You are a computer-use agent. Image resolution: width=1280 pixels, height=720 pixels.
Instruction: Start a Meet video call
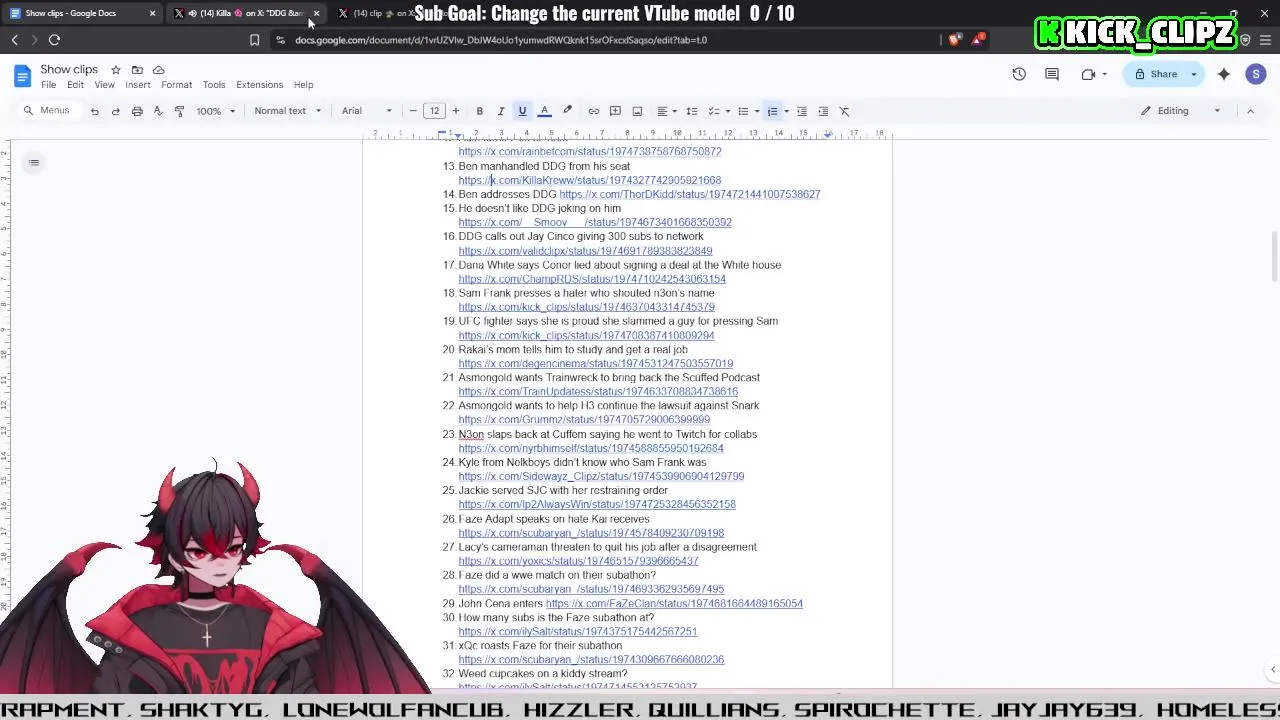click(x=1088, y=74)
